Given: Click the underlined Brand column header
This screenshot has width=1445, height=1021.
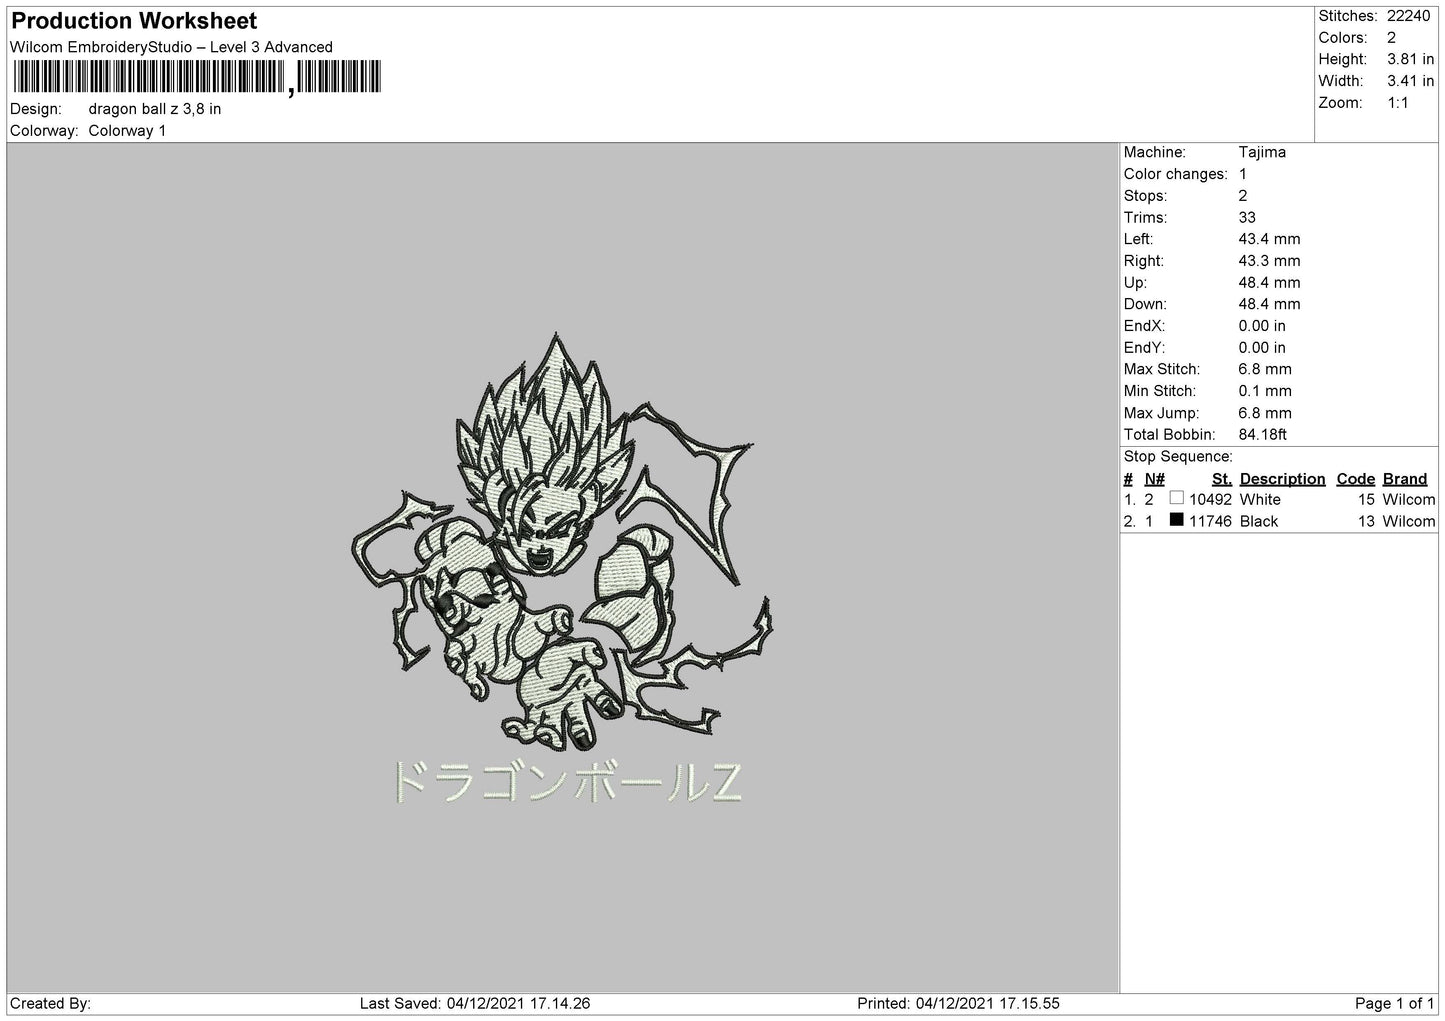Looking at the screenshot, I should click(1404, 479).
